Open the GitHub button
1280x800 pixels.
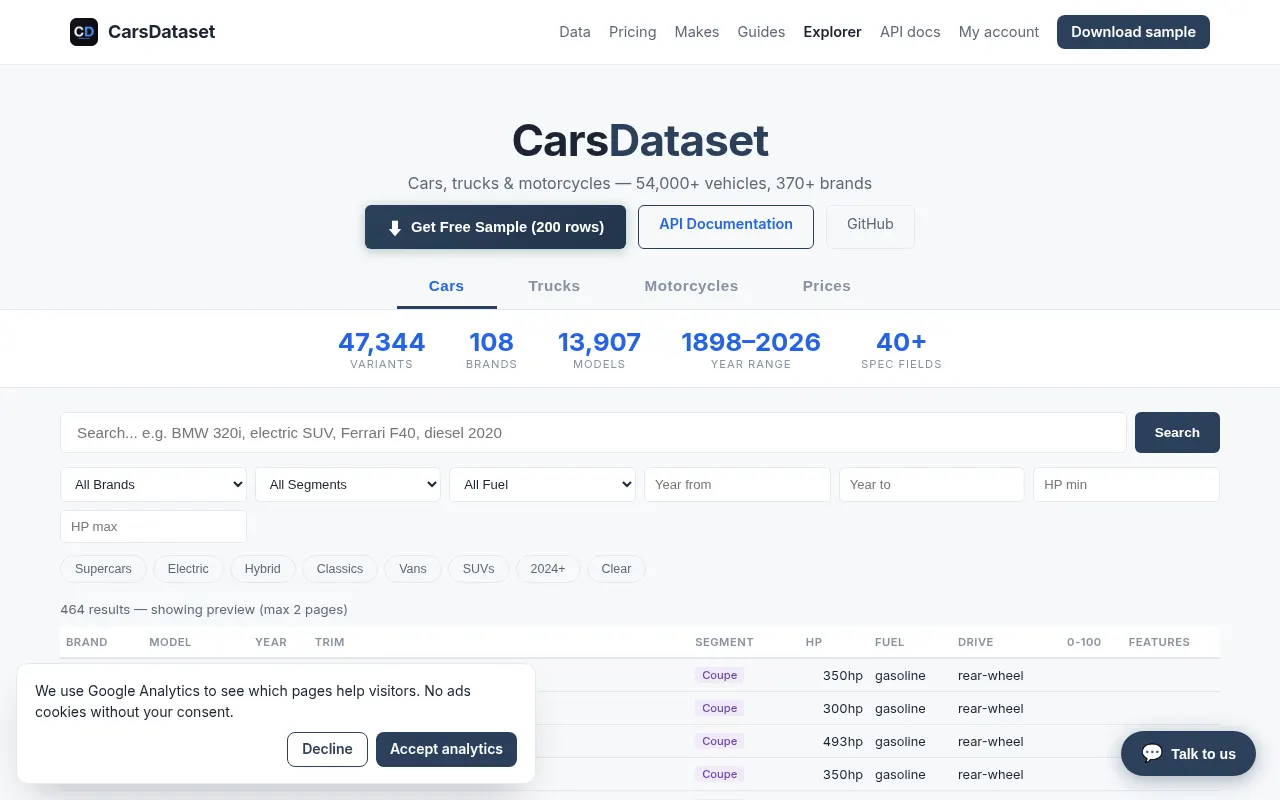tap(870, 226)
